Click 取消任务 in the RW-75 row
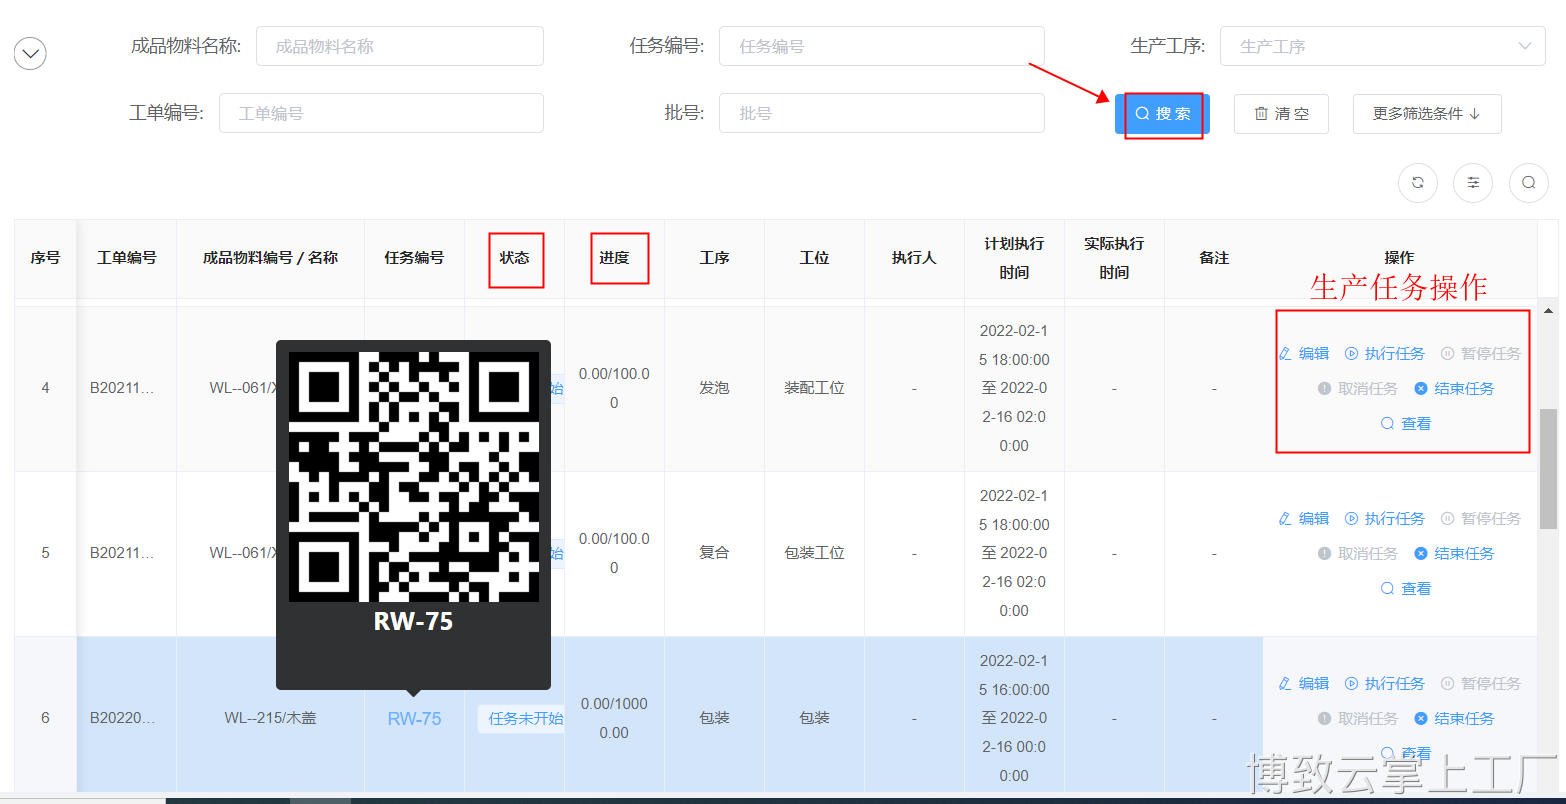 (x=1358, y=719)
